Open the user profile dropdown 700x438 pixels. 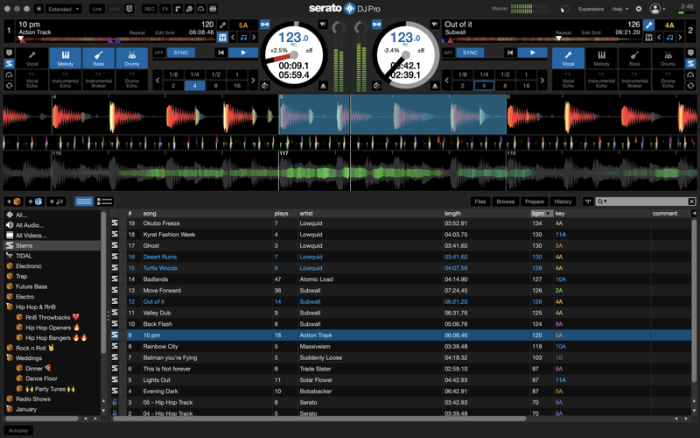click(657, 8)
